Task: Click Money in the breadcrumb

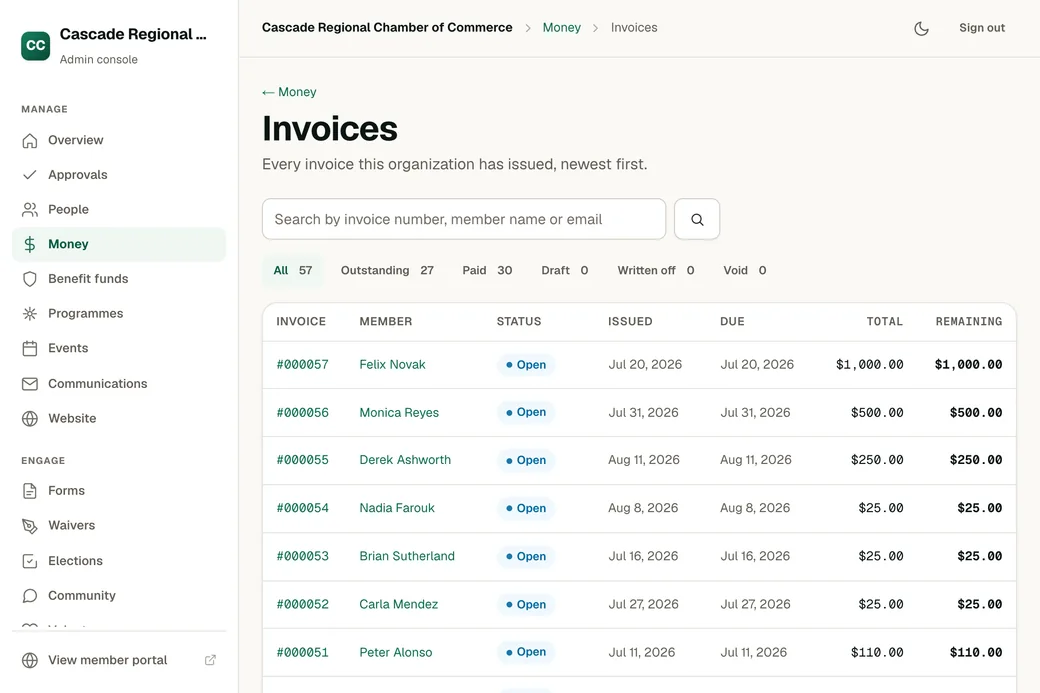Action: pyautogui.click(x=561, y=28)
